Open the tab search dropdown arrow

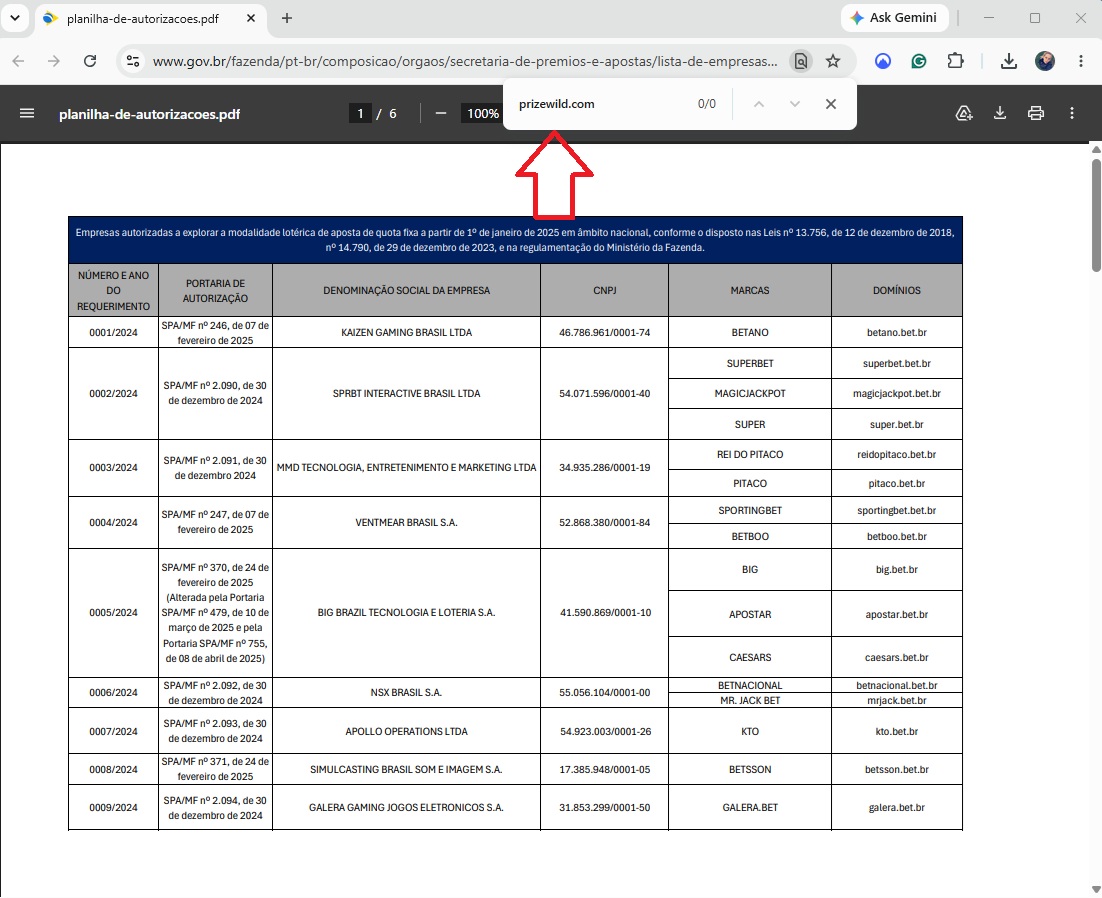click(x=15, y=18)
